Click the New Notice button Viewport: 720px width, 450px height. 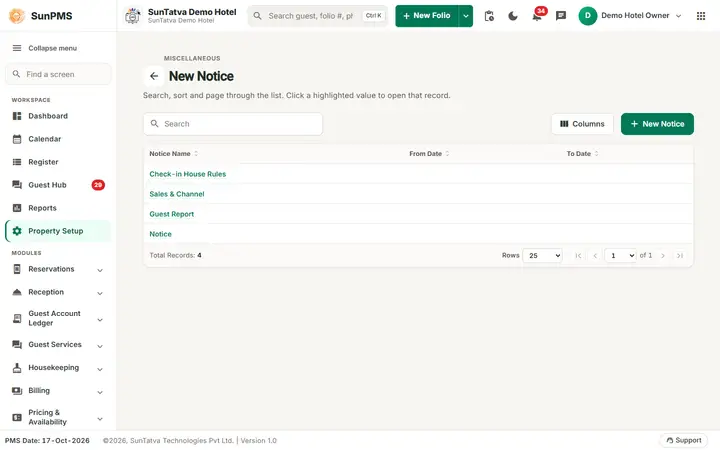[x=657, y=124]
